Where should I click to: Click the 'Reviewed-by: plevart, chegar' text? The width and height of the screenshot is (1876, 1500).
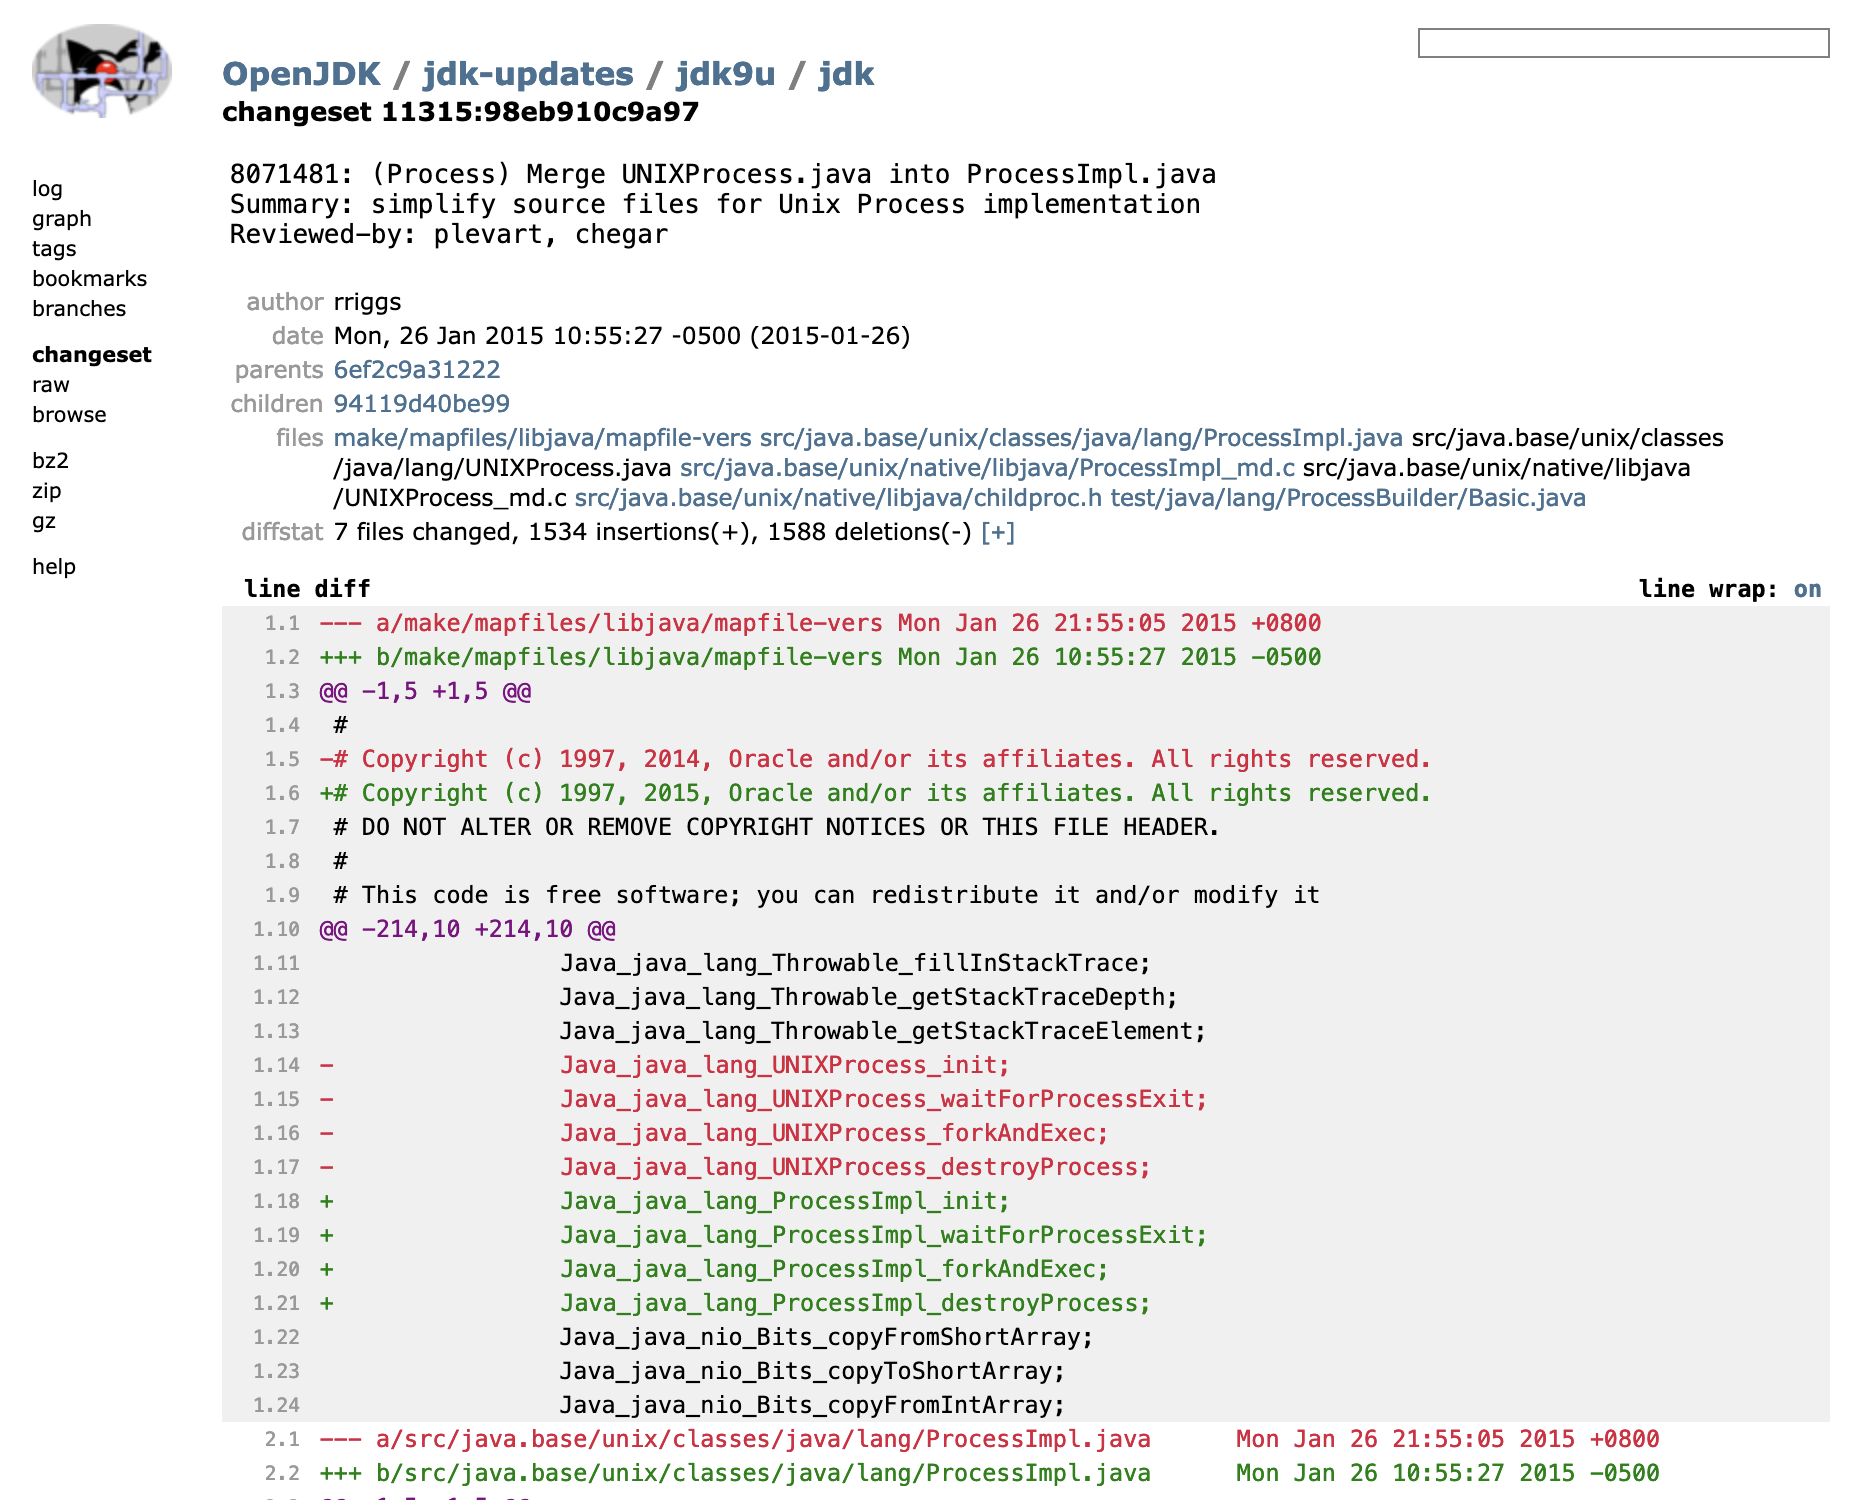click(449, 234)
